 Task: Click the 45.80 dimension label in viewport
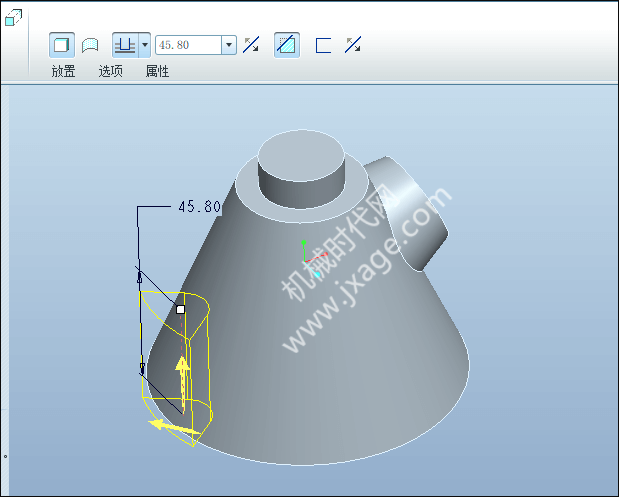(199, 206)
